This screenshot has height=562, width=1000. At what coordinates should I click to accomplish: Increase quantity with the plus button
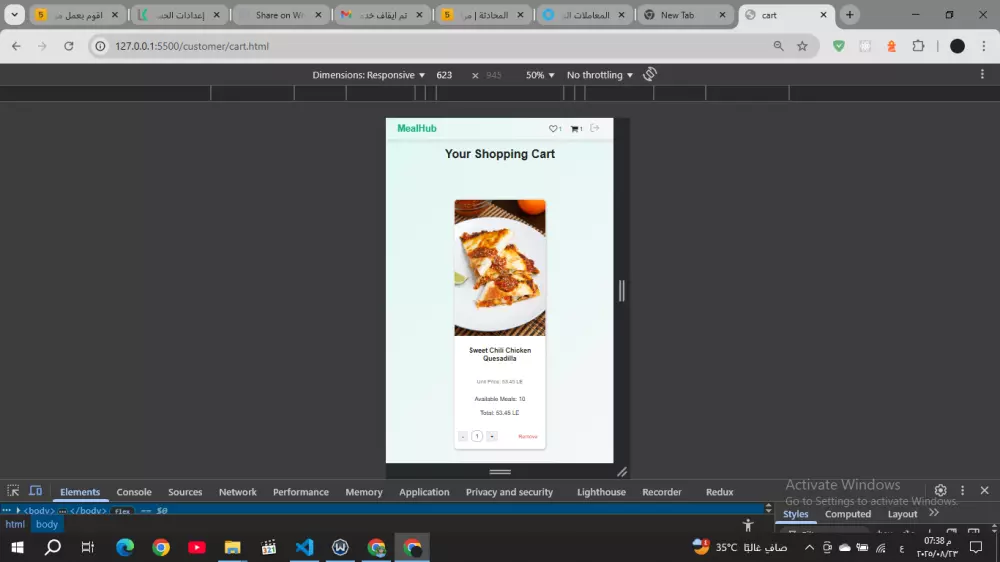492,436
